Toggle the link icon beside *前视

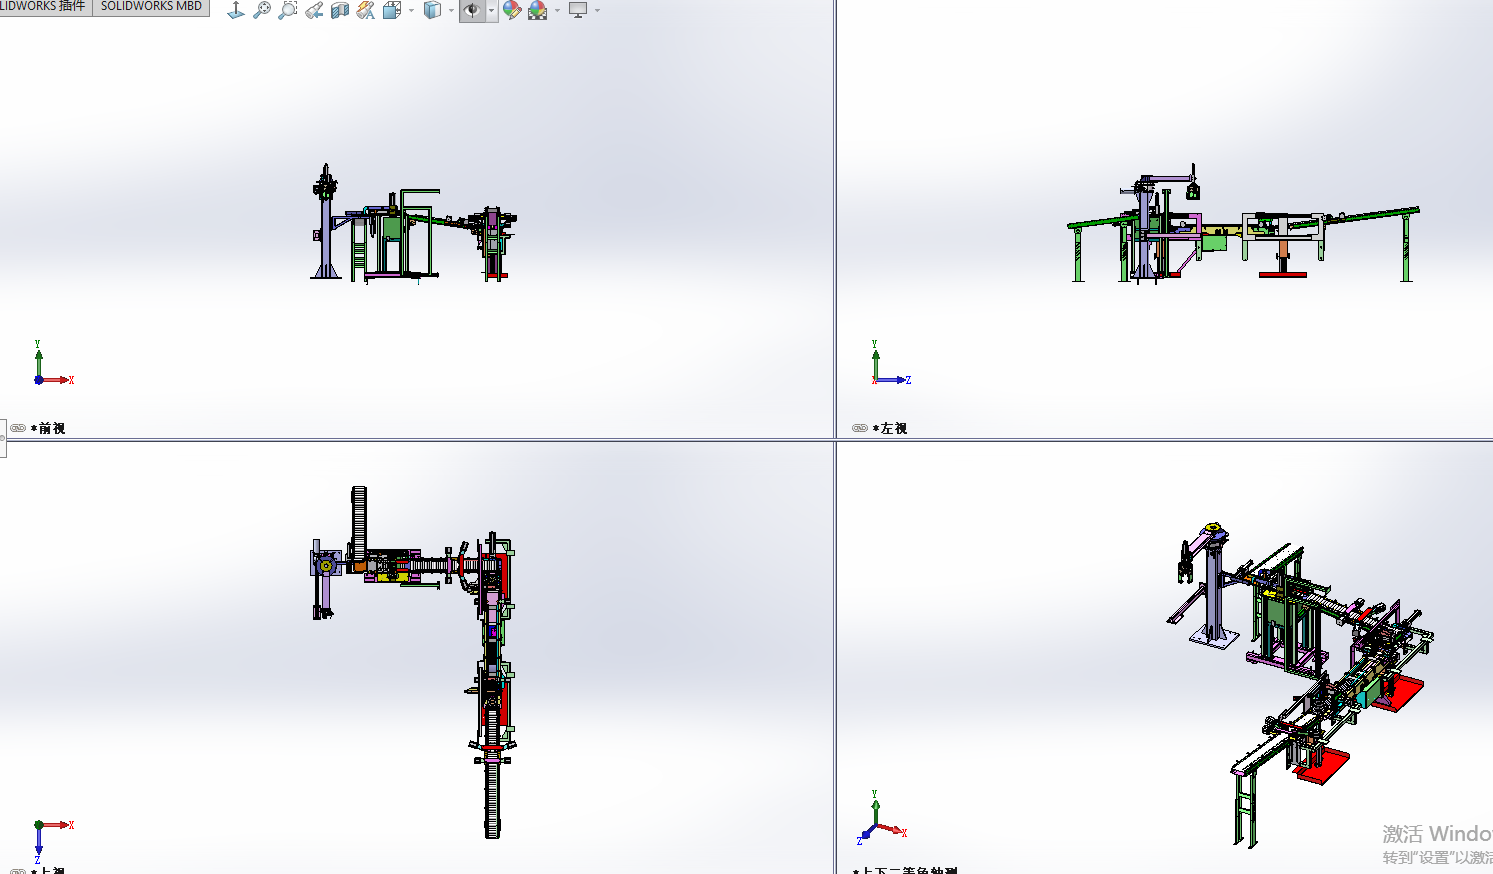[18, 428]
